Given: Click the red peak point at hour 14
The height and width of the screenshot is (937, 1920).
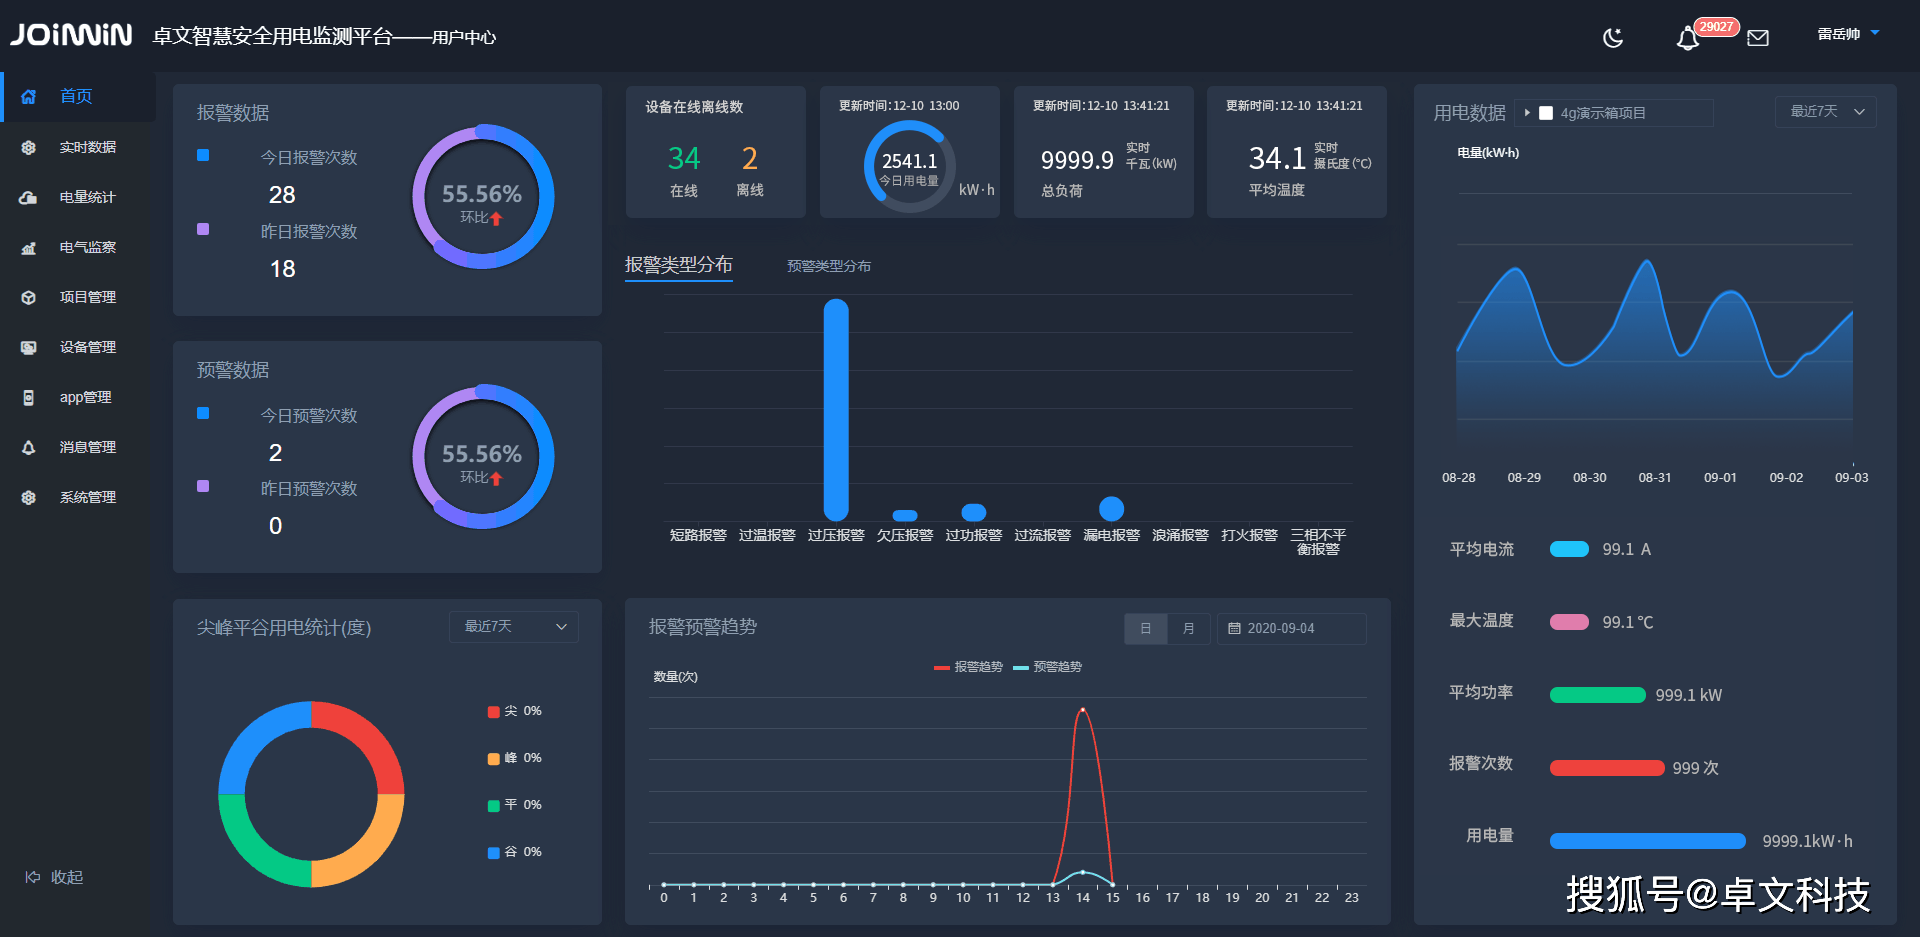Looking at the screenshot, I should [1082, 710].
